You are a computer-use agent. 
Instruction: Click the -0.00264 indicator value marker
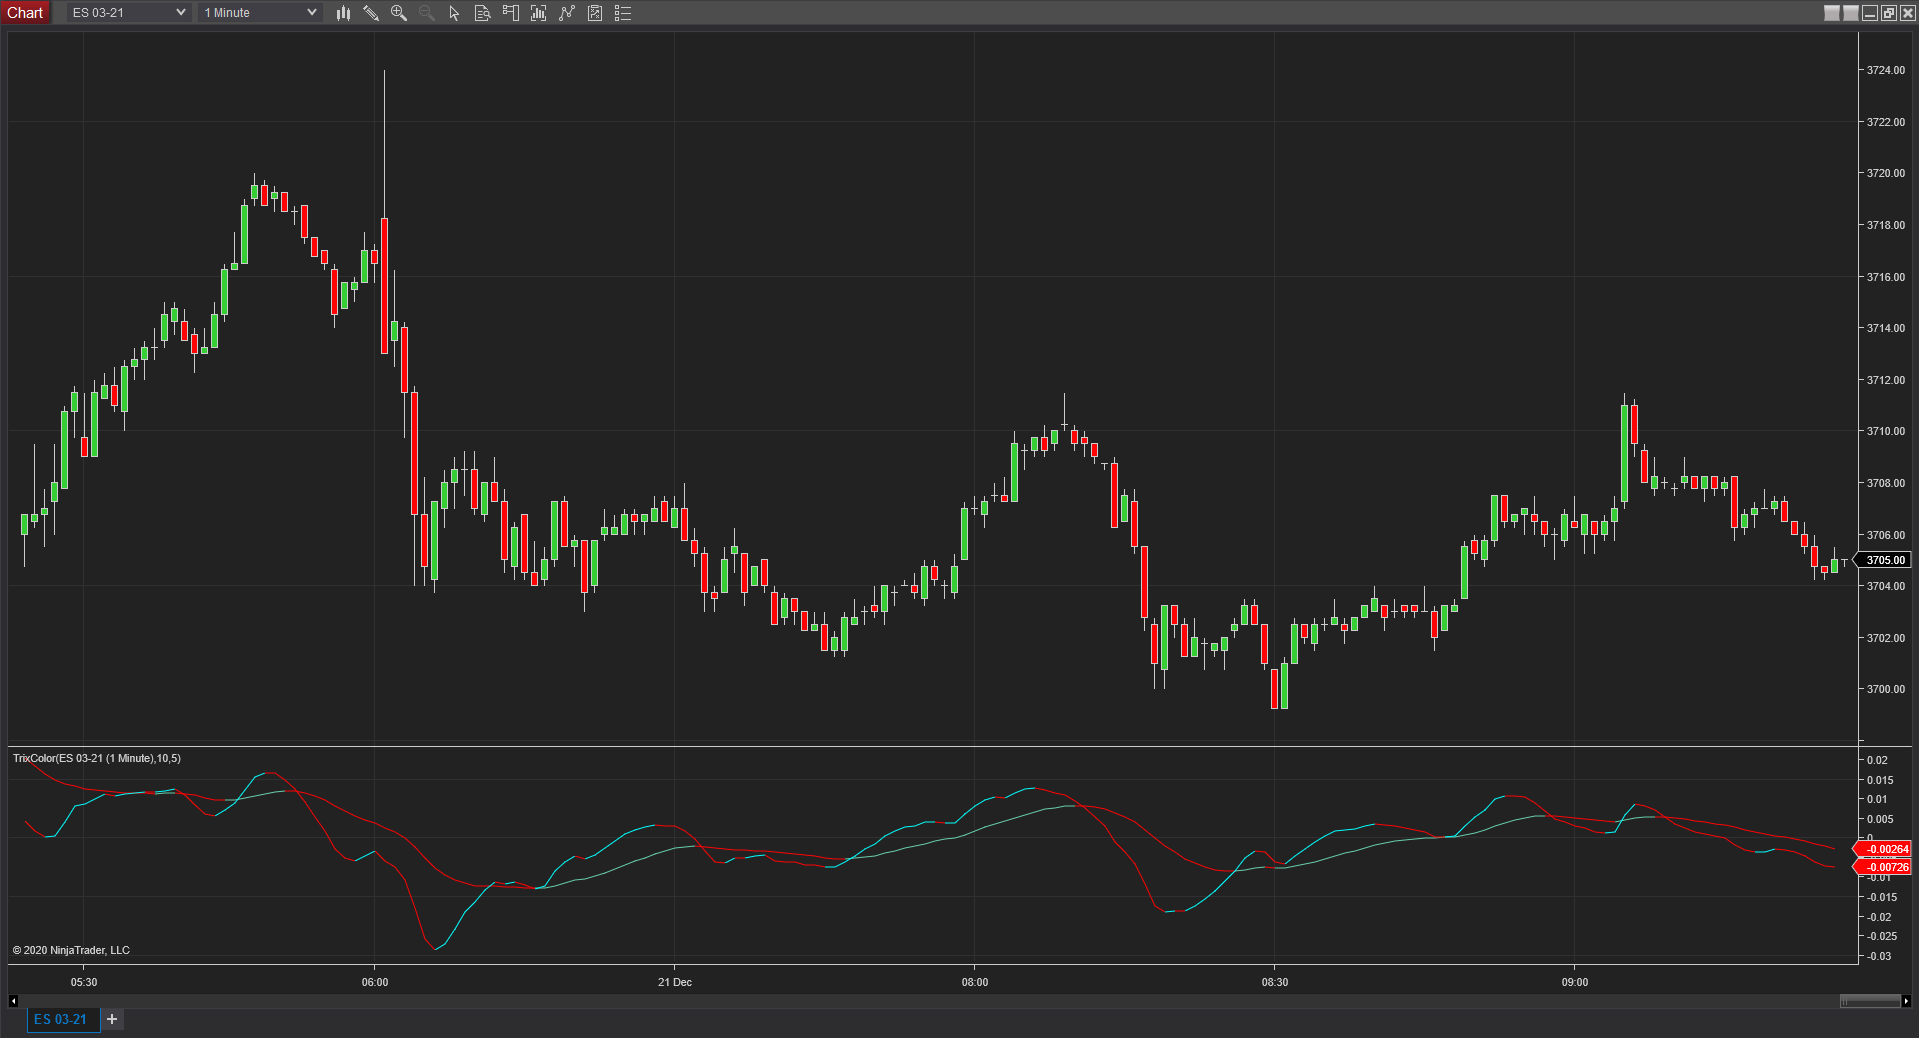[x=1884, y=849]
